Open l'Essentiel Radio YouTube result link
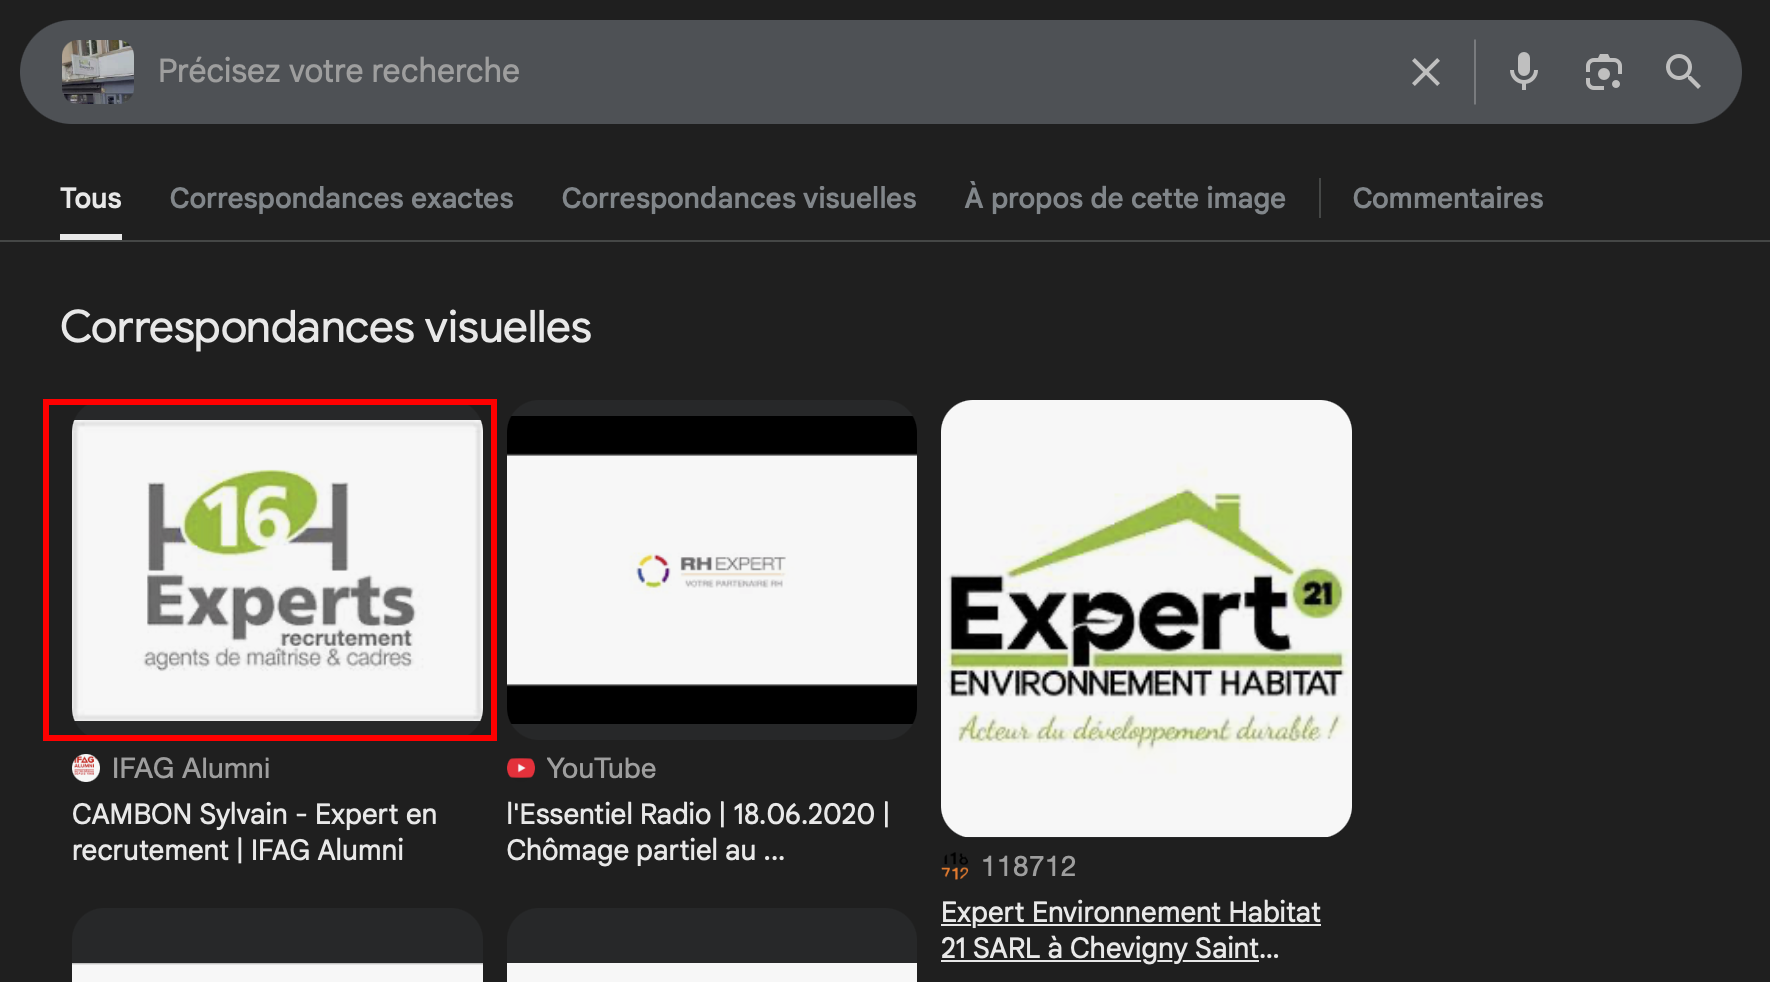The height and width of the screenshot is (982, 1770). click(697, 832)
